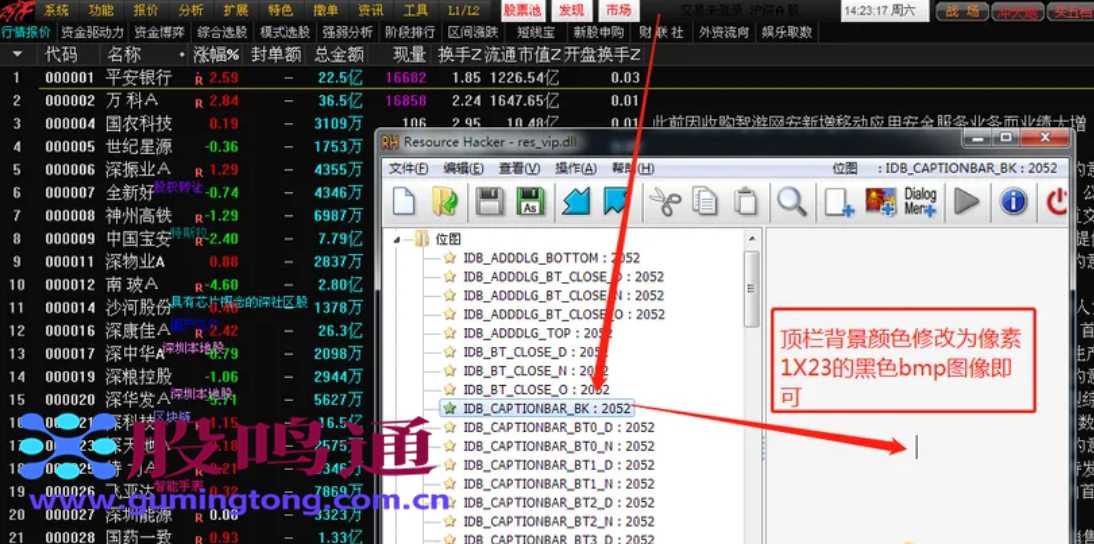Screen dimensions: 1094x544
Task: Click the Dialog Menu editor icon
Action: tap(920, 201)
